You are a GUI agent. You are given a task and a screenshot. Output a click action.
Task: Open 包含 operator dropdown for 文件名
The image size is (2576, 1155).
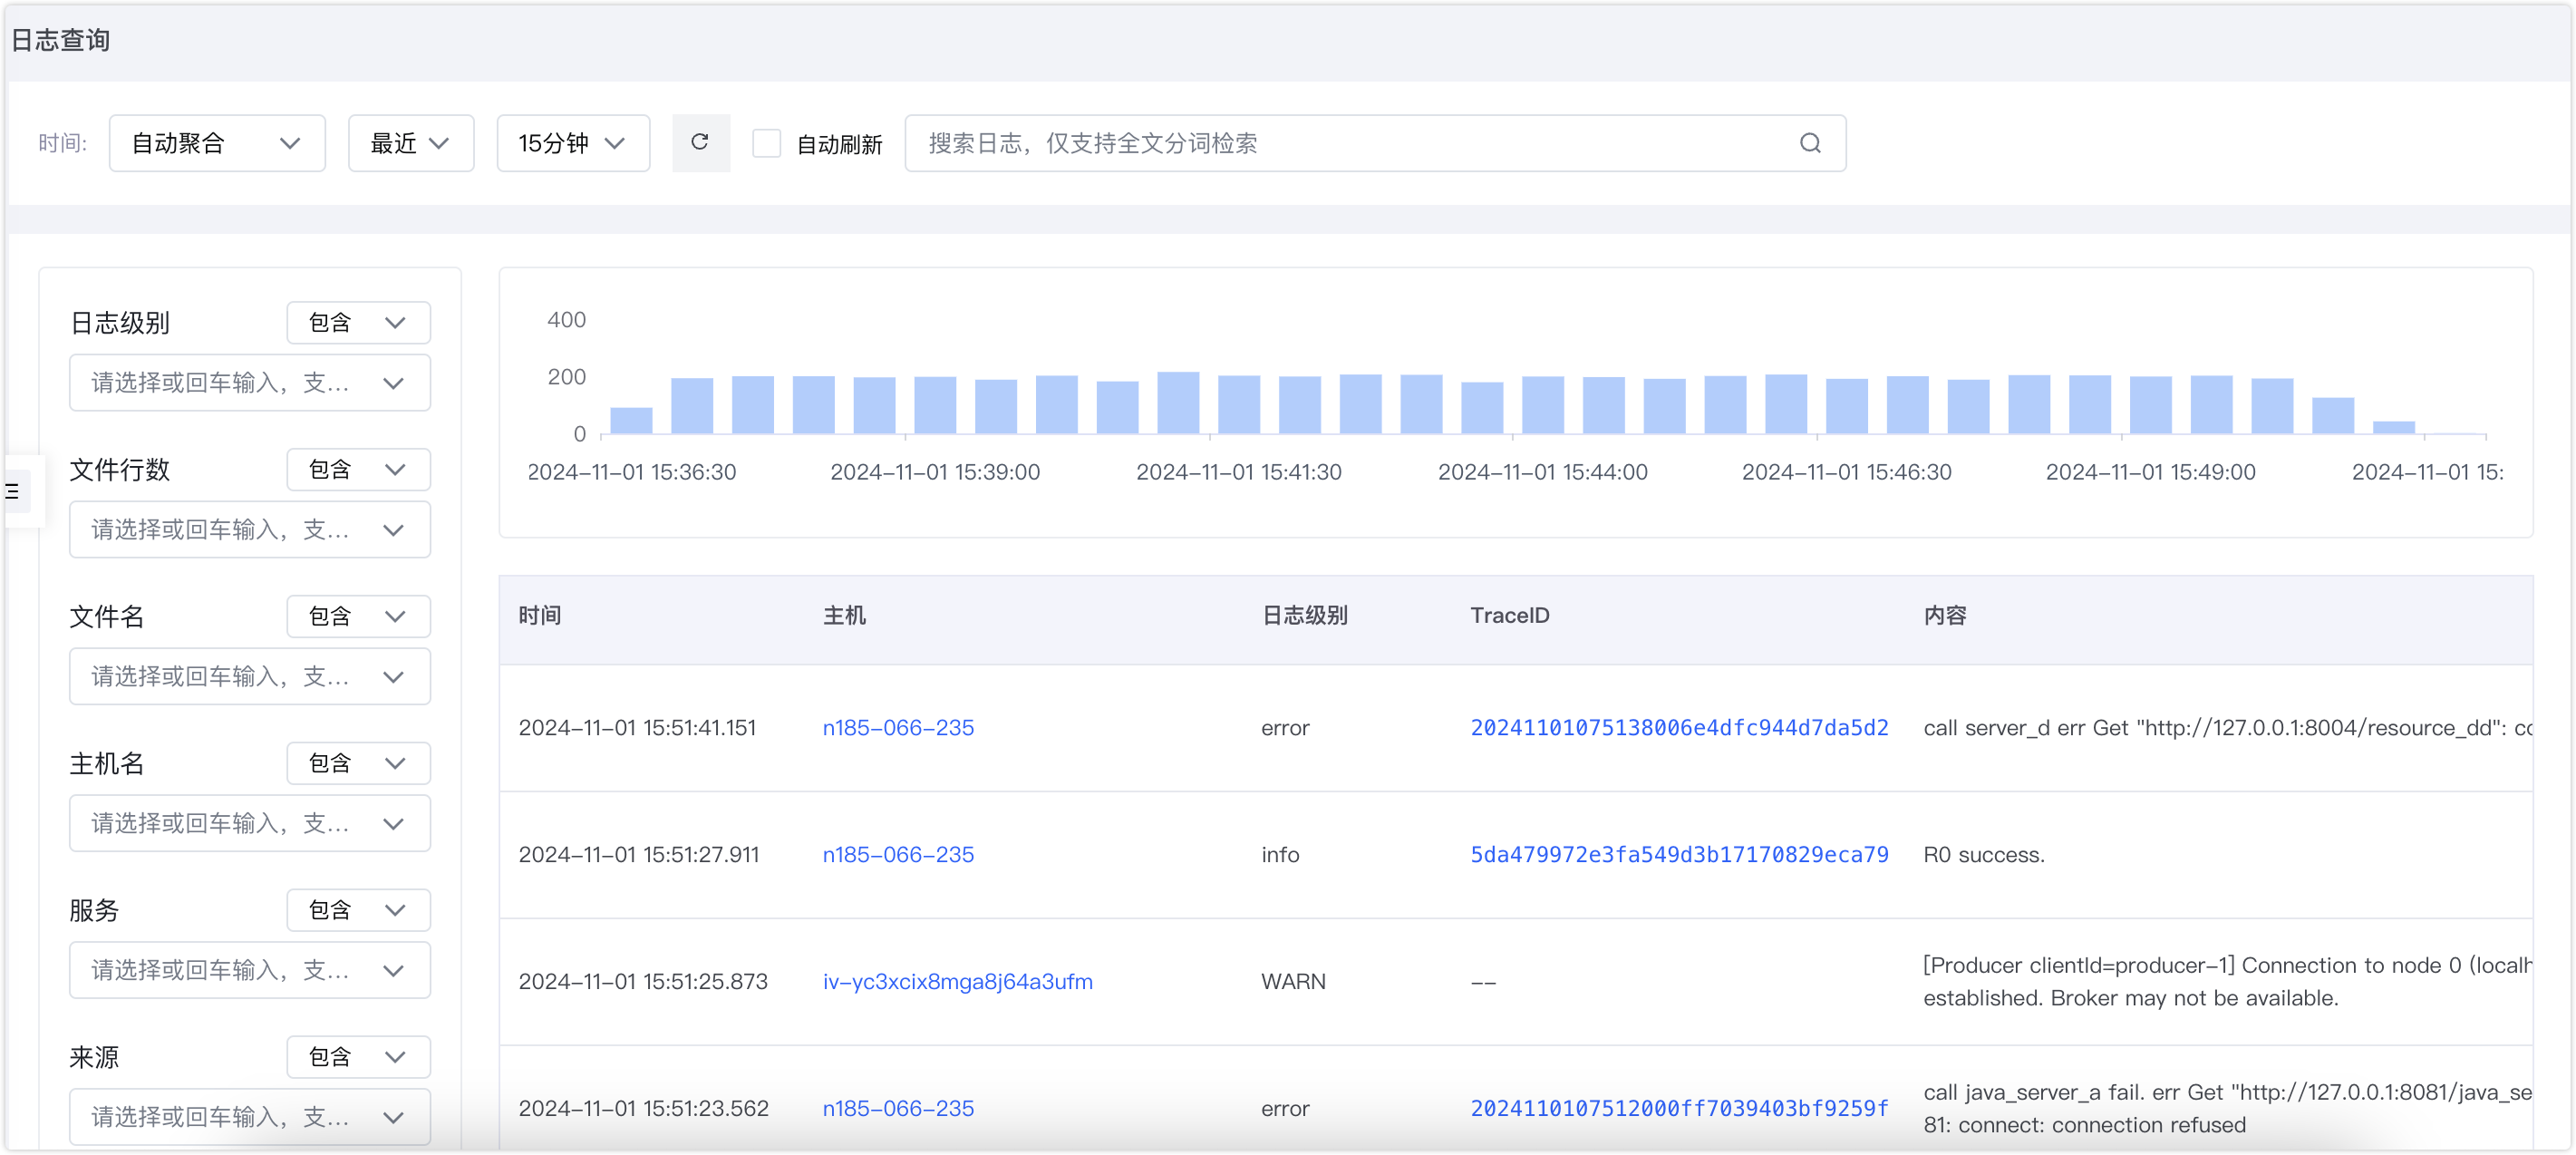click(358, 616)
